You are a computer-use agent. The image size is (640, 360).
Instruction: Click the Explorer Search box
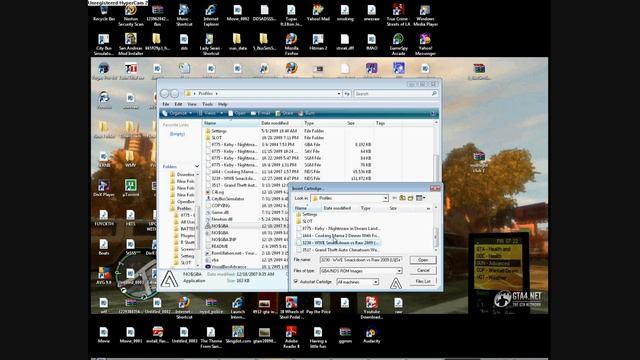pos(396,93)
